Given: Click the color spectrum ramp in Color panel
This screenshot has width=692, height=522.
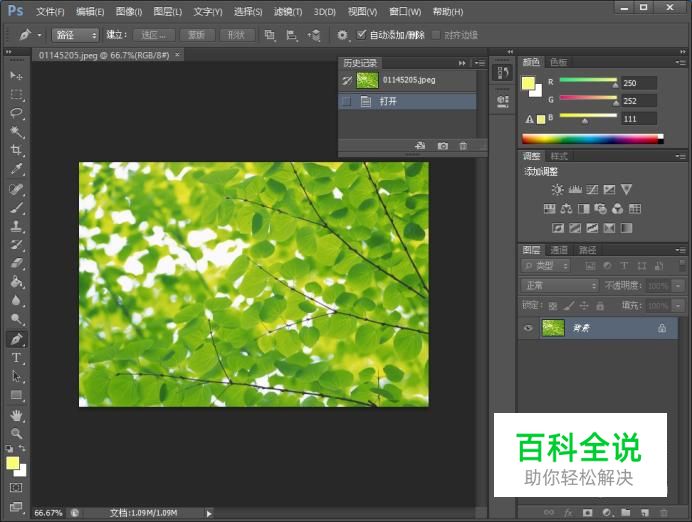Looking at the screenshot, I should 592,139.
